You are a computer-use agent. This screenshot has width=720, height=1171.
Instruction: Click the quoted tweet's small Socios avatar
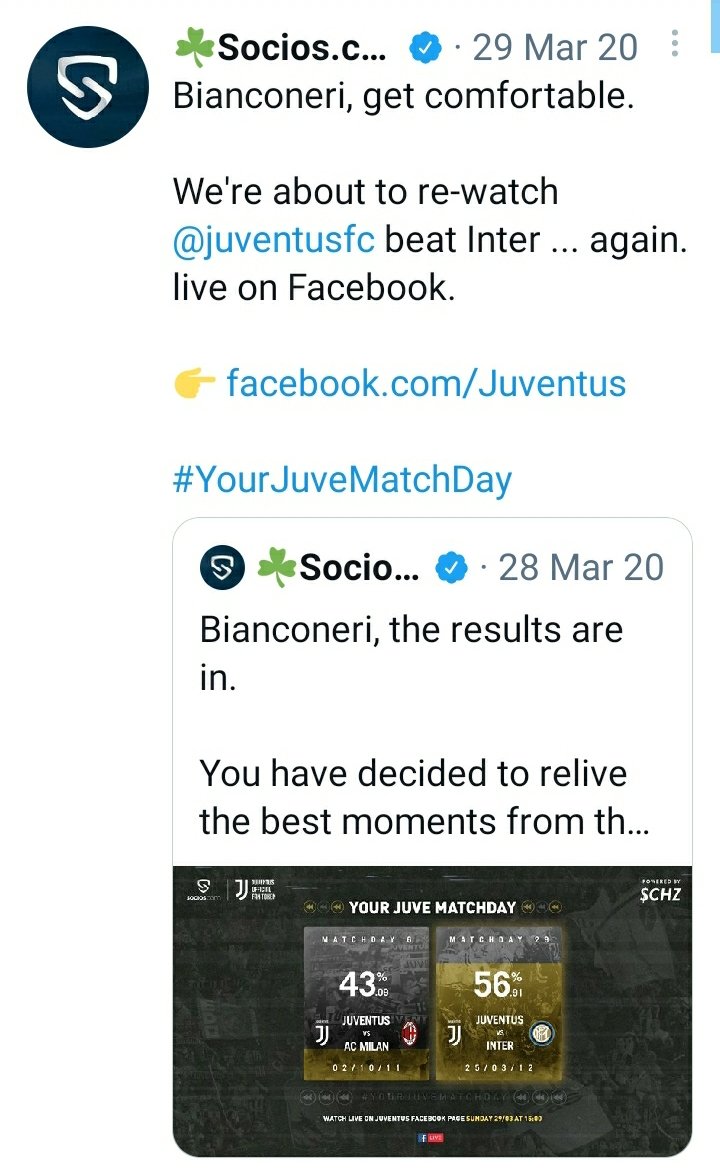click(x=222, y=568)
